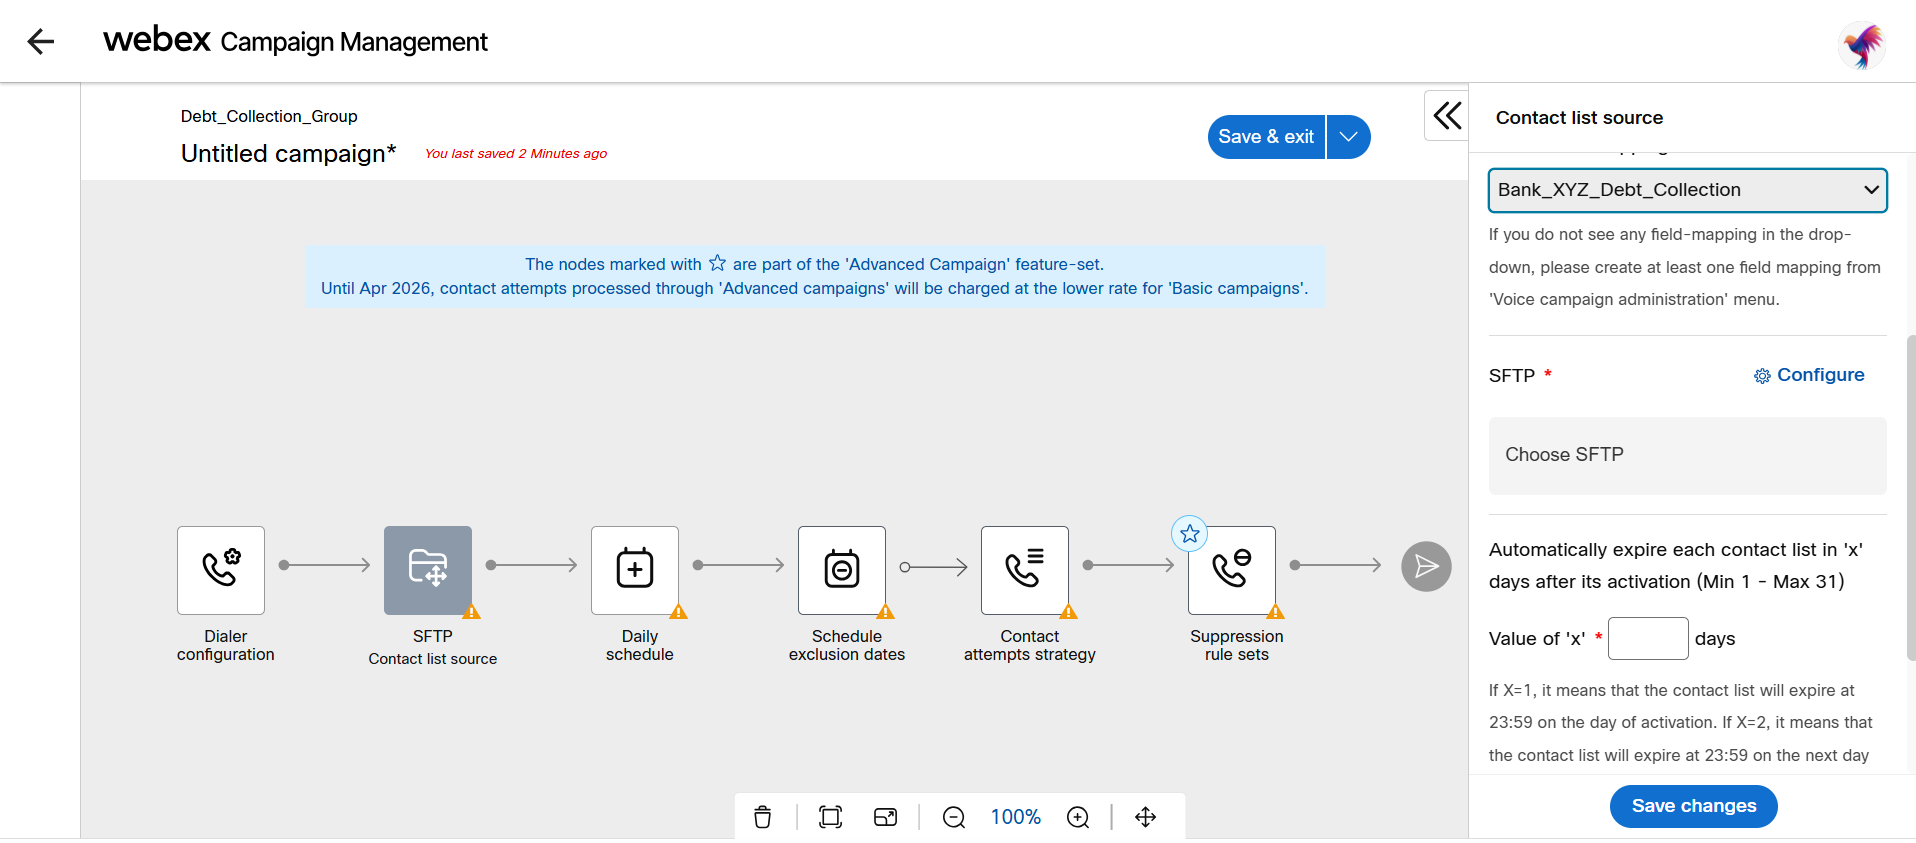This screenshot has height=843, width=1916.
Task: Click the Choose SFTP field
Action: [1687, 455]
